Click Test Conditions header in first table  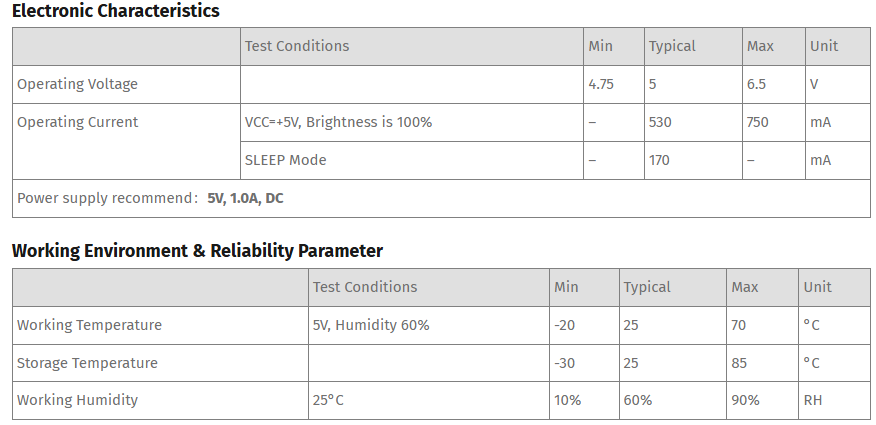[x=297, y=46]
